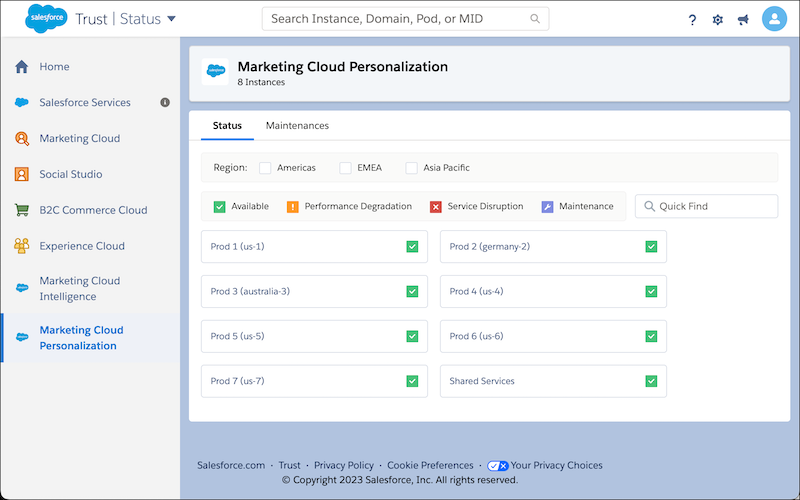Open the Shared Services instance
The width and height of the screenshot is (800, 500).
pos(553,381)
